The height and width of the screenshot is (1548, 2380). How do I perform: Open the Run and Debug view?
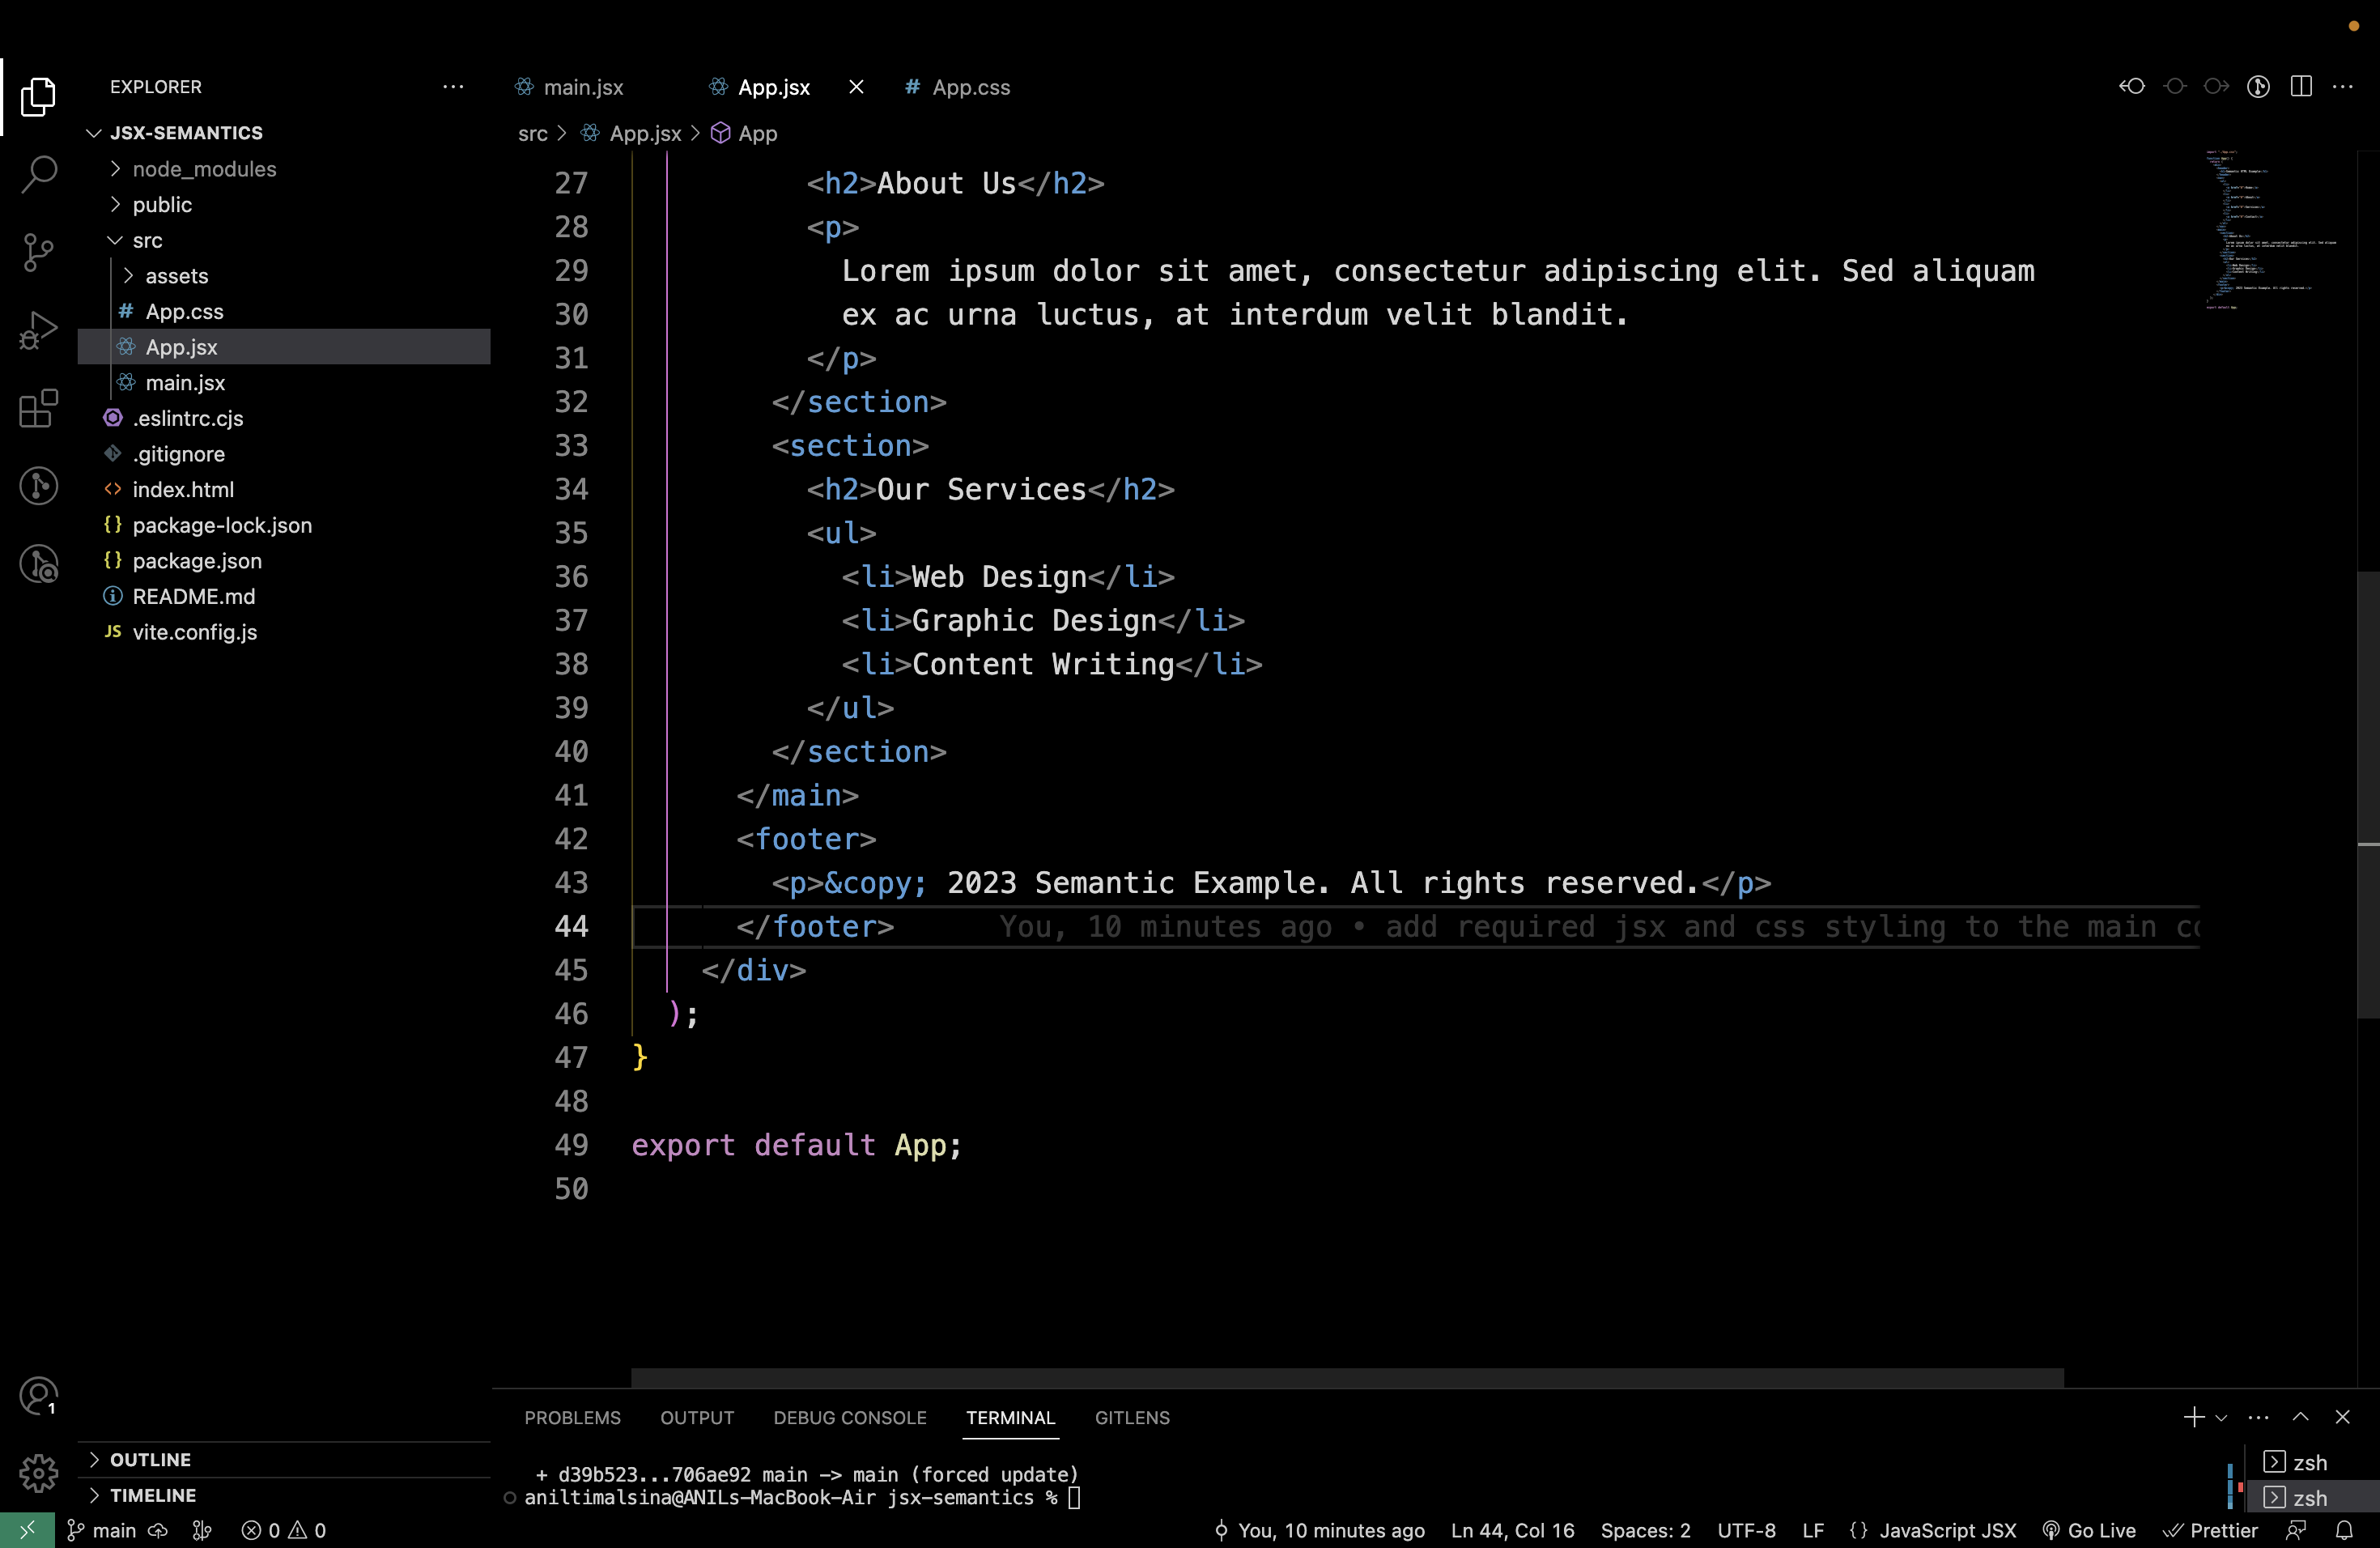pyautogui.click(x=38, y=330)
